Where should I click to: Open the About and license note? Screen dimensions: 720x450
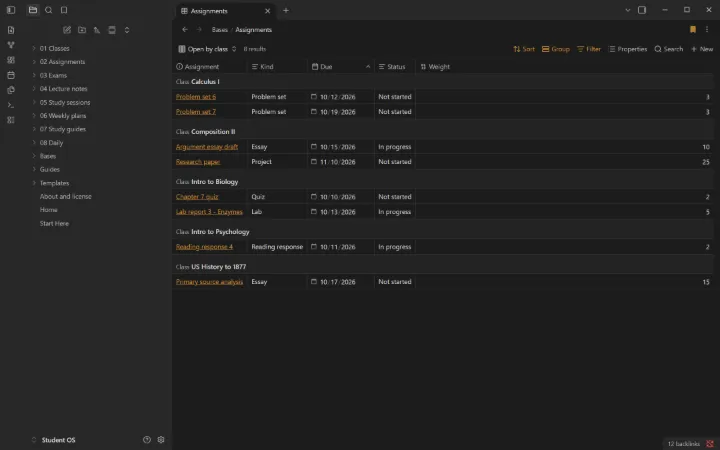point(66,197)
